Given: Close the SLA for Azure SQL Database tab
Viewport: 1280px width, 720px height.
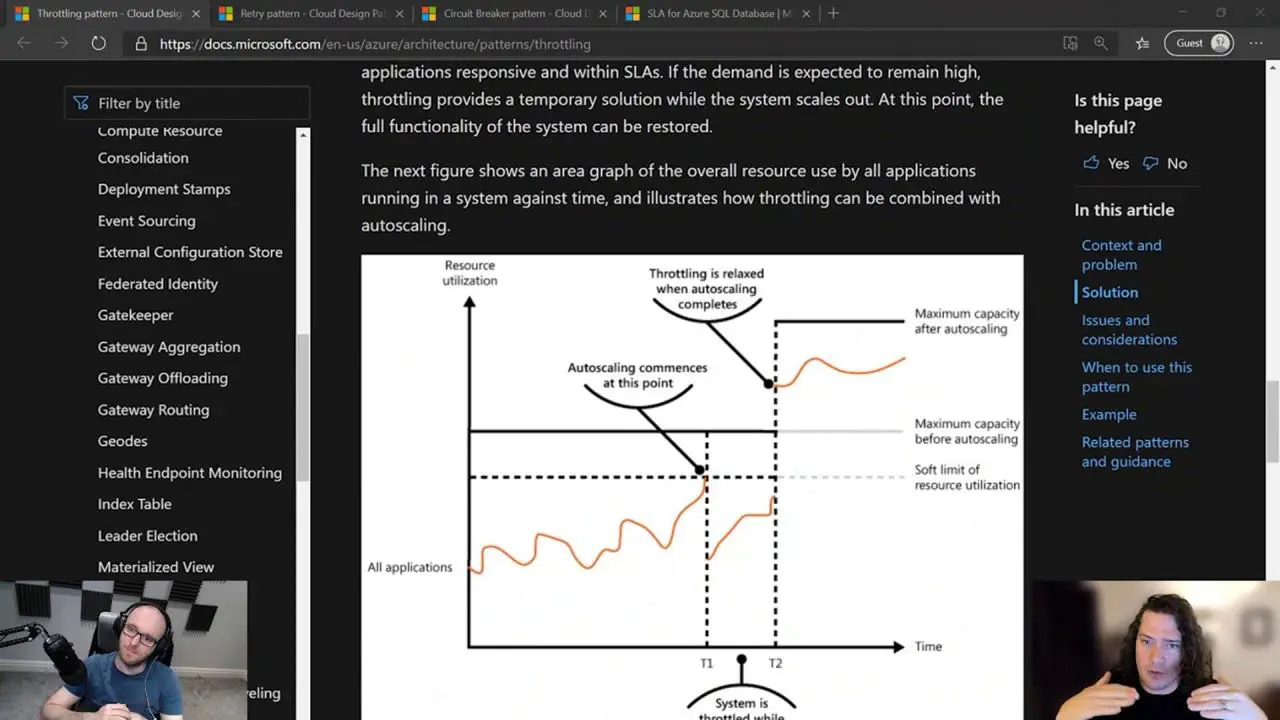Looking at the screenshot, I should (806, 14).
